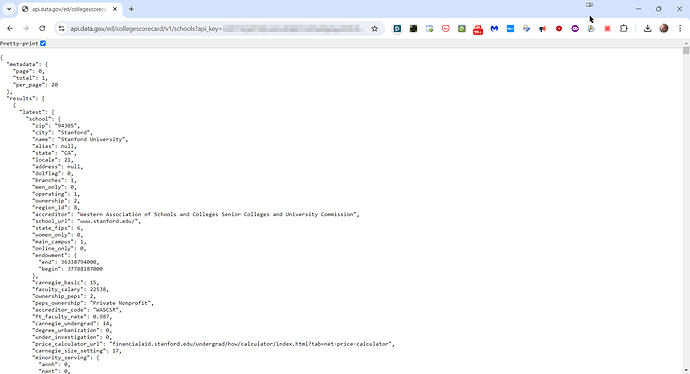690x374 pixels.
Task: Click the "accreditor" Western Association line
Action: [196, 214]
